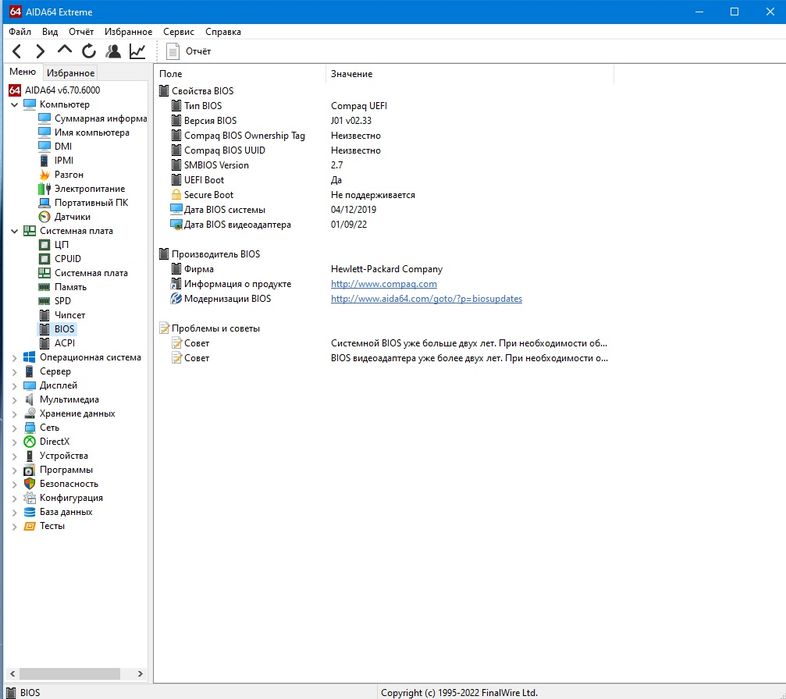Open the aida64.com biosupdates link

tap(426, 299)
